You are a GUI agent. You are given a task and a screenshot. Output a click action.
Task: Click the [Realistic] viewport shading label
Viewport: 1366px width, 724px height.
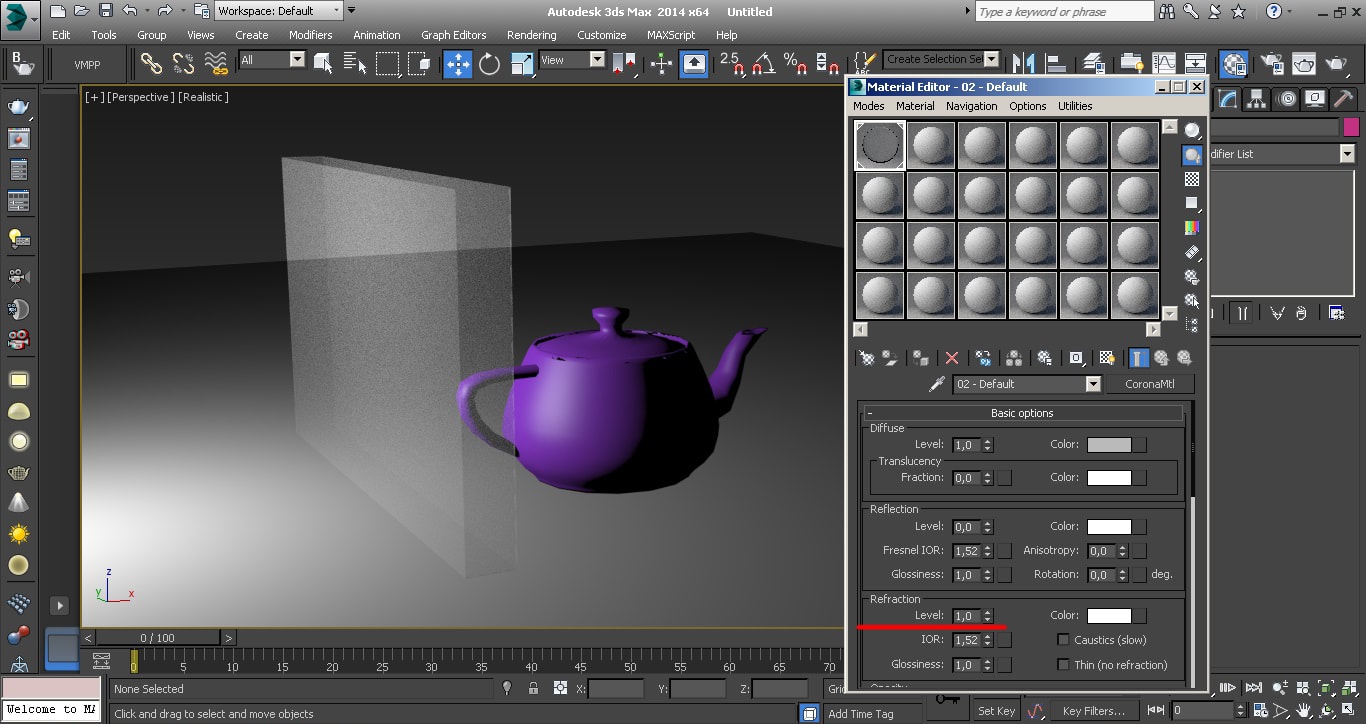tap(204, 97)
